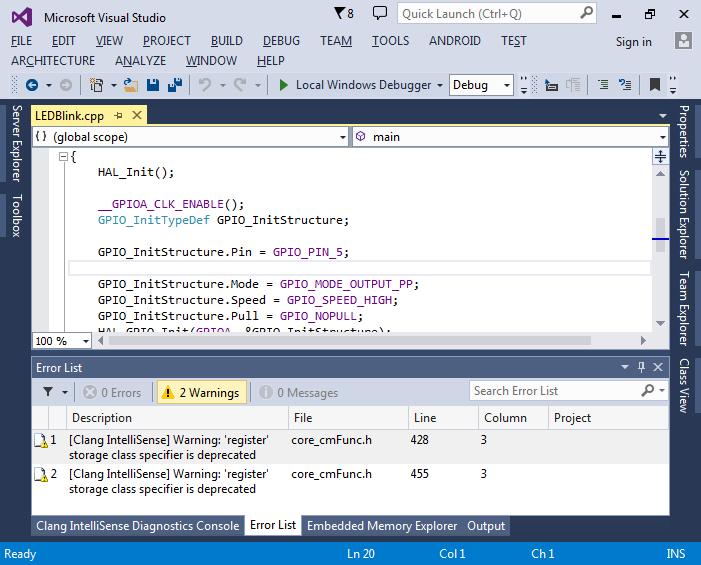Sort by the Description column header

(102, 418)
